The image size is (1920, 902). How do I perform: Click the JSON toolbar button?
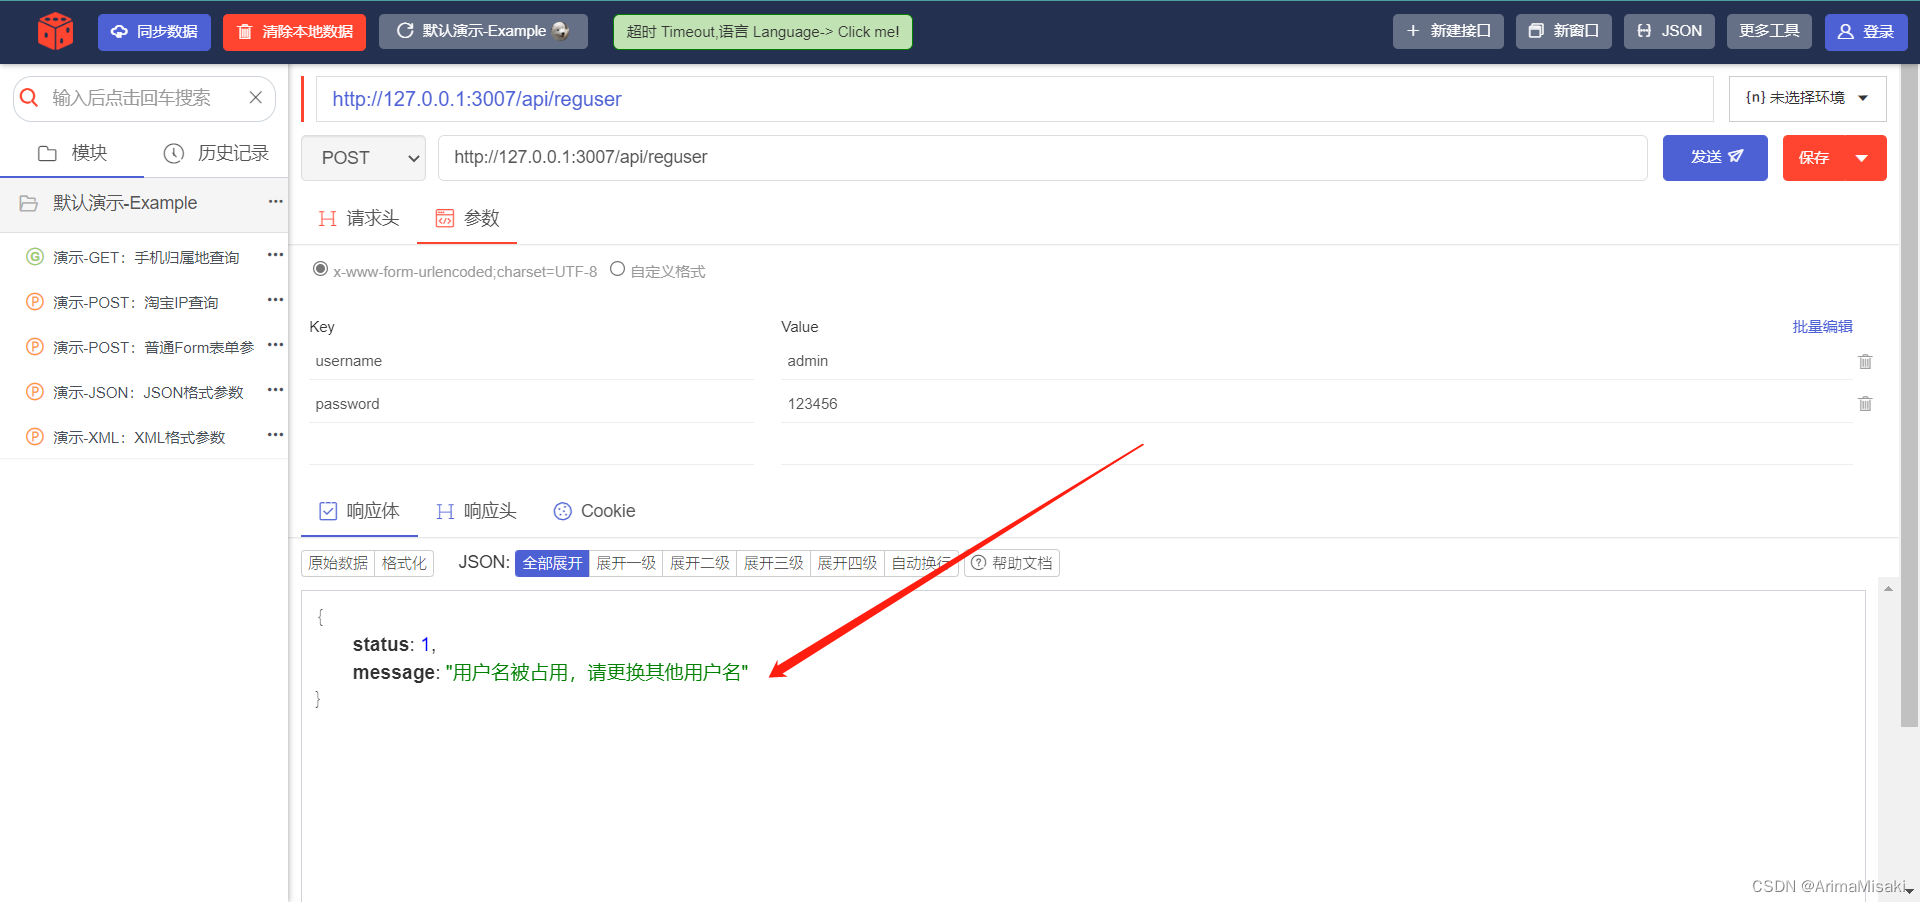tap(1669, 31)
